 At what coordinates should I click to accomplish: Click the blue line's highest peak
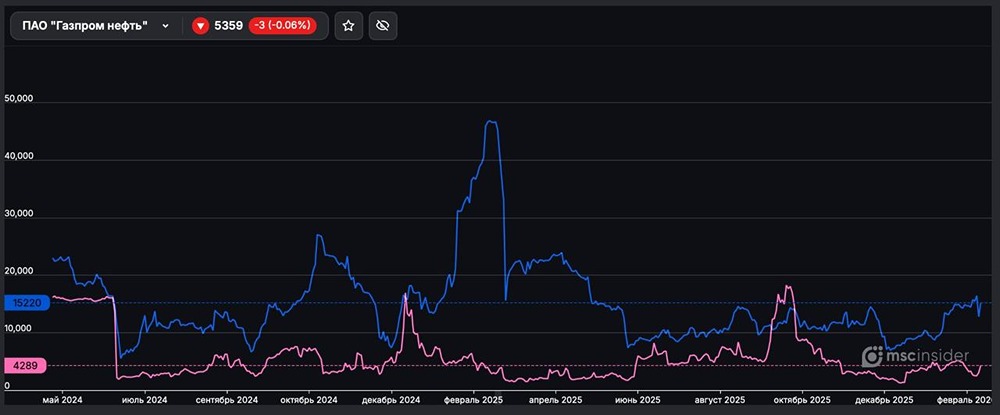click(x=490, y=122)
